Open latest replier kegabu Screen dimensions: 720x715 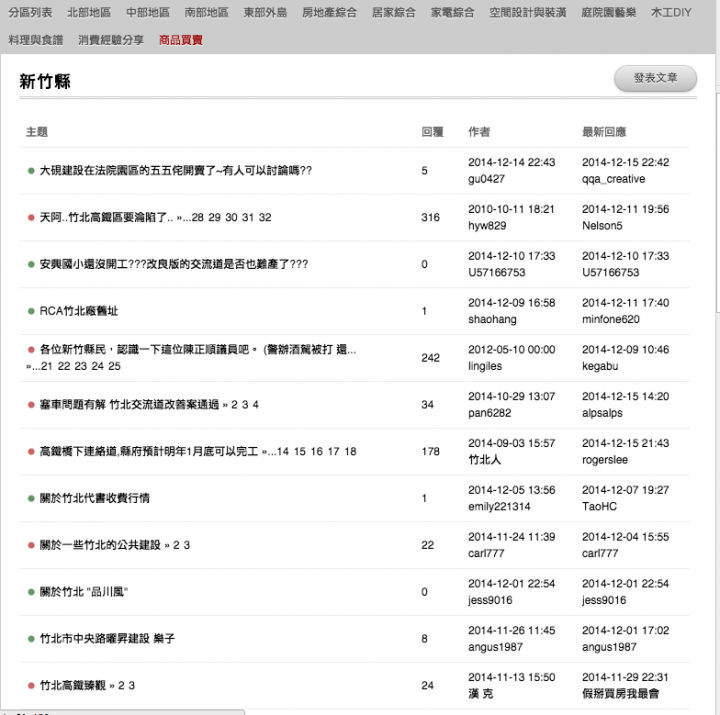coord(600,366)
